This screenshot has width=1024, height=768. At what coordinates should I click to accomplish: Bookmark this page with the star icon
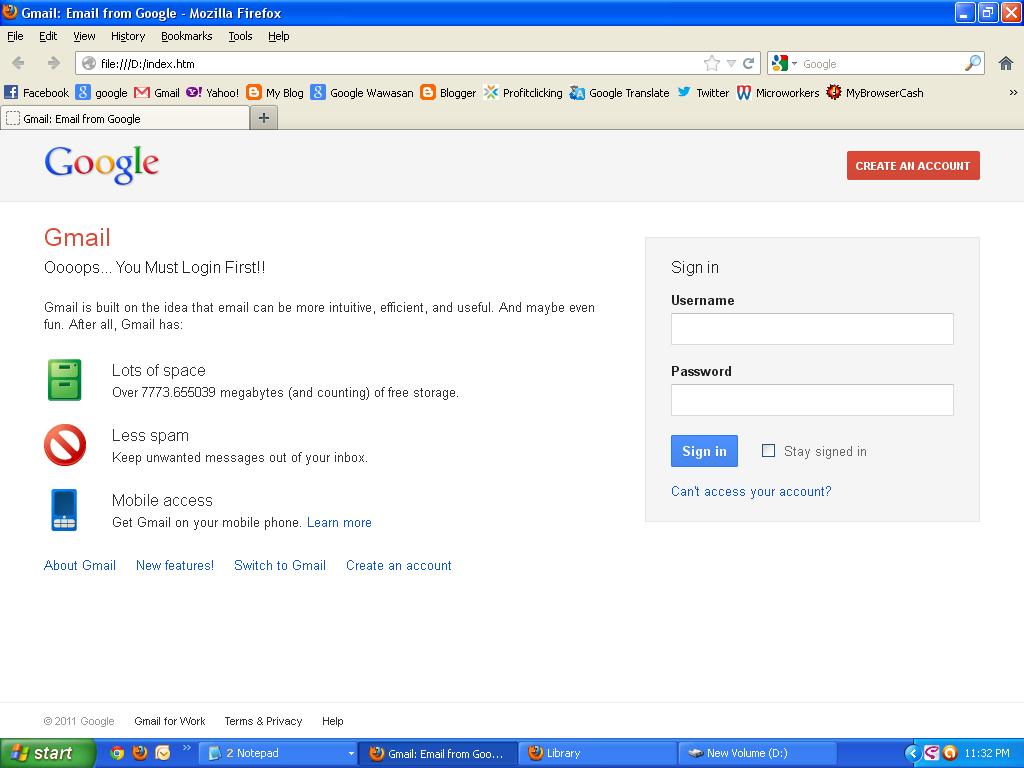(x=712, y=63)
